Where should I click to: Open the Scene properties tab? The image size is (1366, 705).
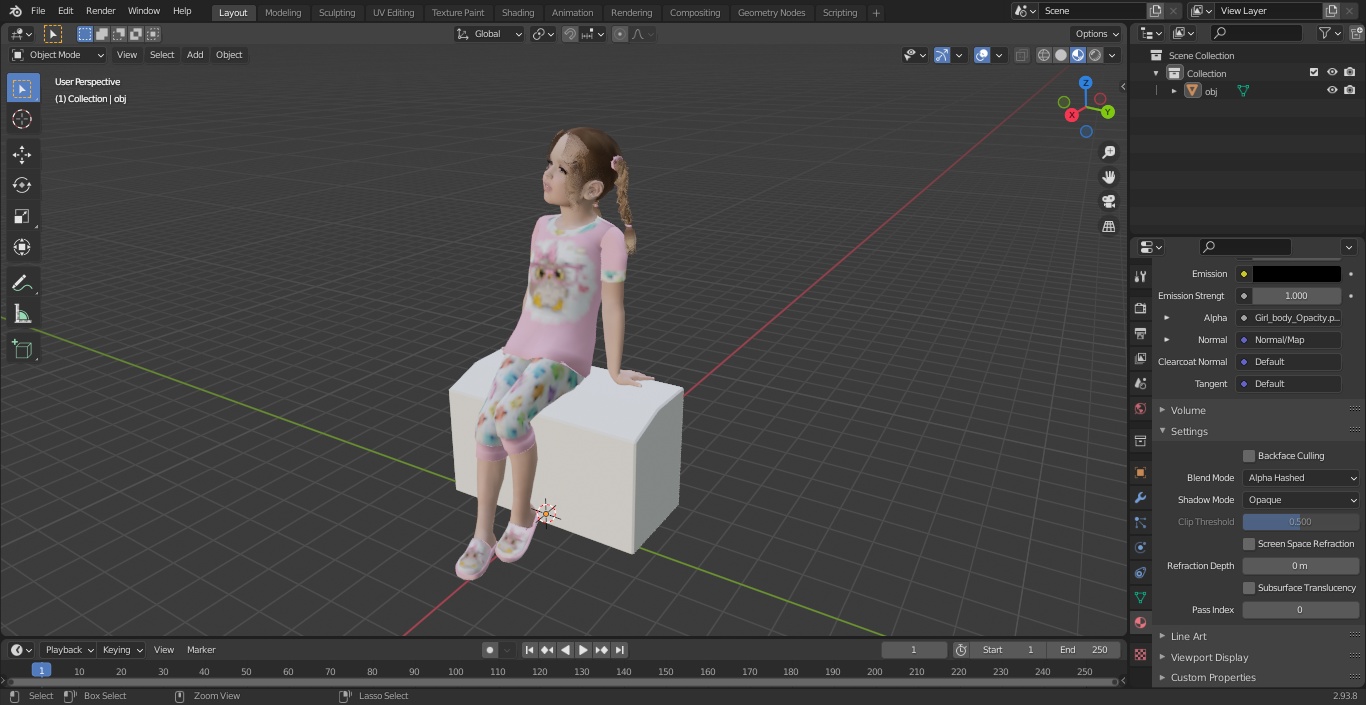point(1140,383)
